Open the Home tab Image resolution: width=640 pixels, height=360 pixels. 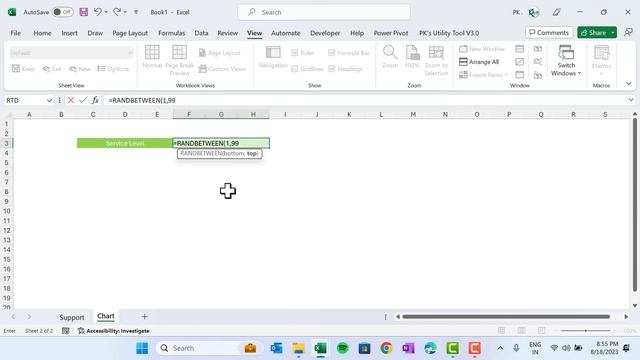[x=42, y=33]
